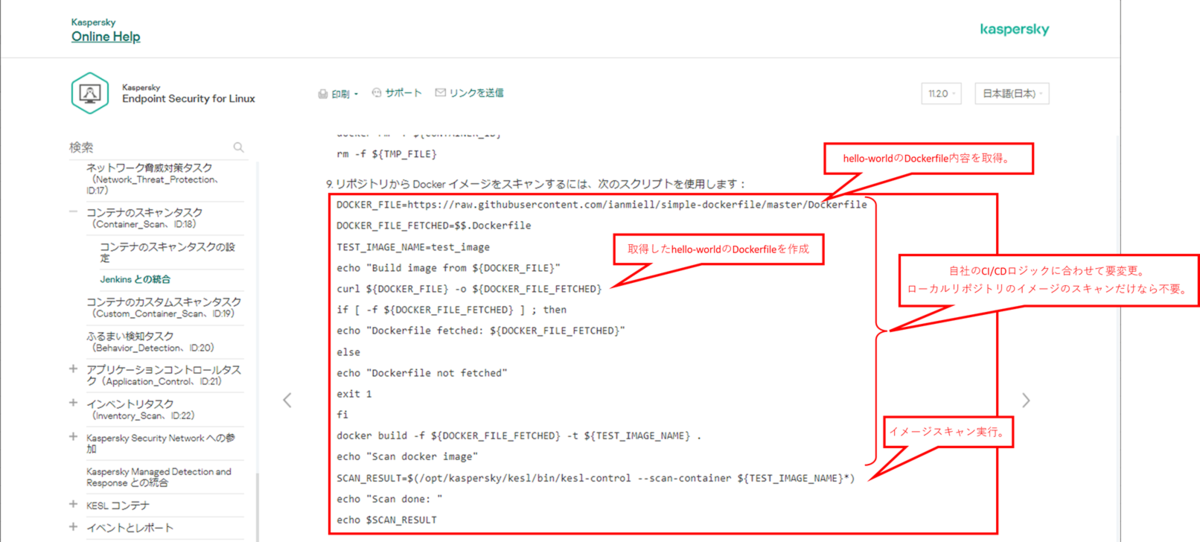Open the Online Help home link

tap(105, 37)
